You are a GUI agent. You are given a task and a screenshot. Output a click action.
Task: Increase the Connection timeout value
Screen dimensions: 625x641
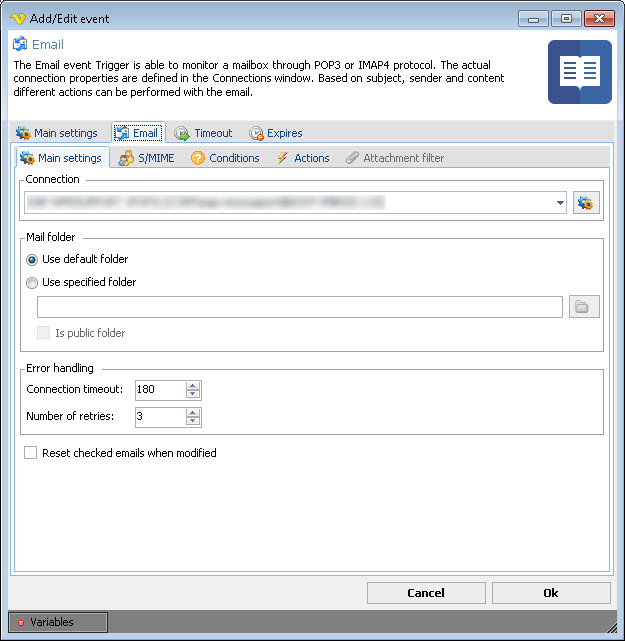pos(193,385)
